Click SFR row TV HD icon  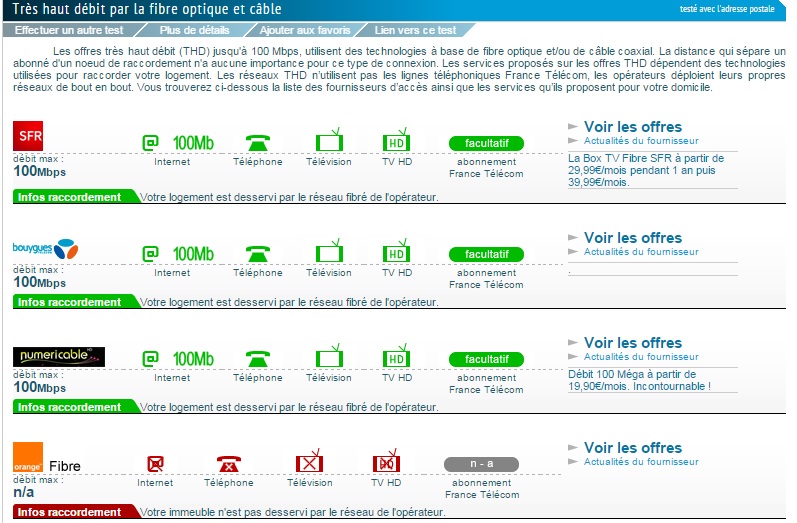[x=396, y=140]
